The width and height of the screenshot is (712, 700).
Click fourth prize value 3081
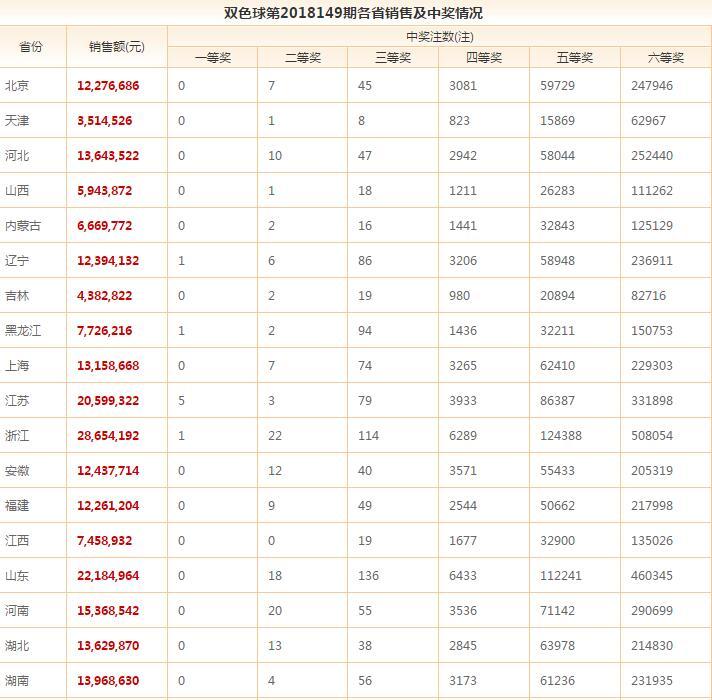(463, 86)
